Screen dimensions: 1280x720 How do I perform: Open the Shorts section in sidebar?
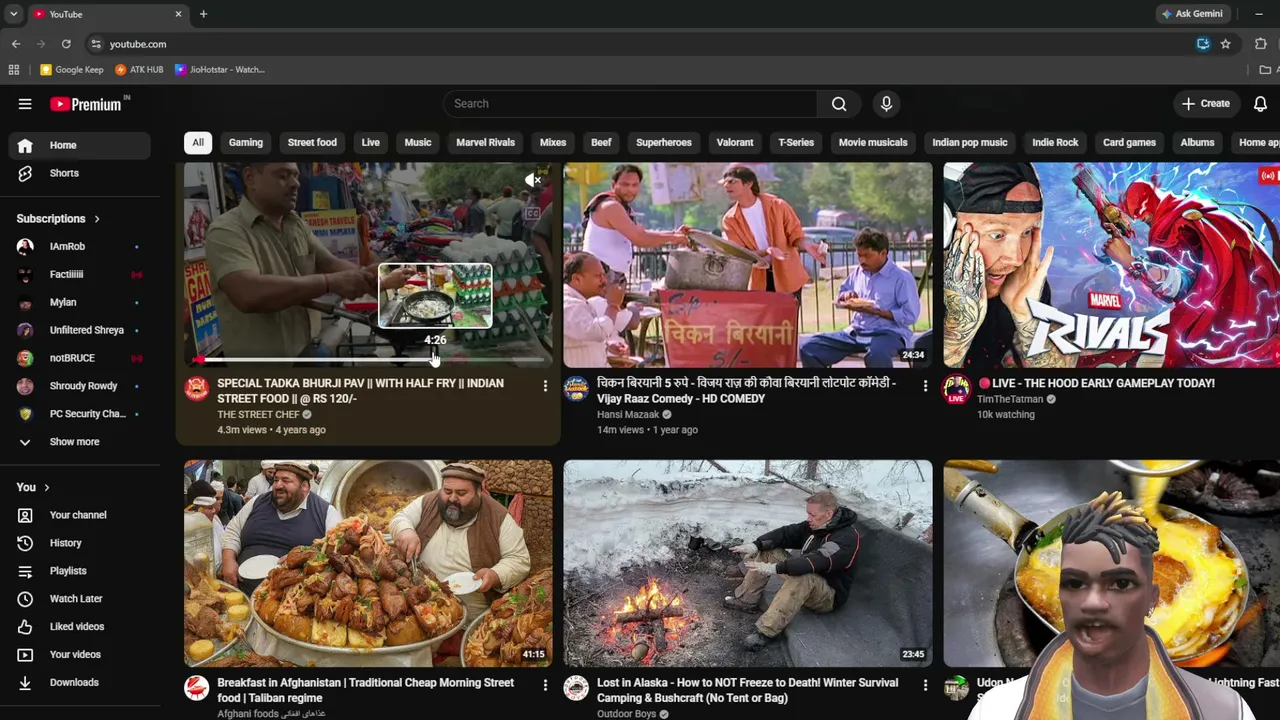[80, 173]
